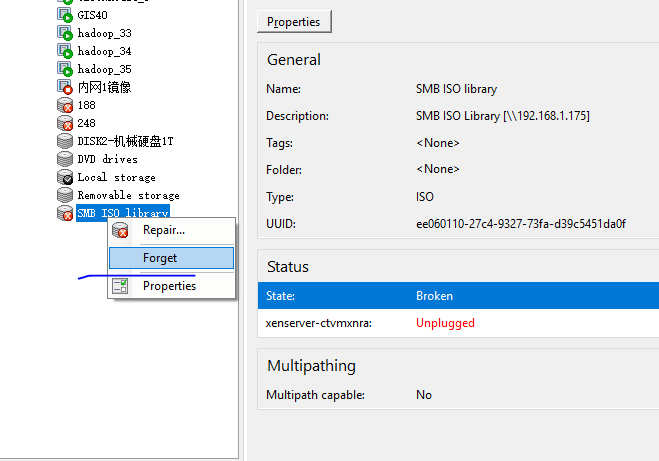The image size is (659, 461).
Task: Choose Forget from the context menu
Action: (x=160, y=258)
